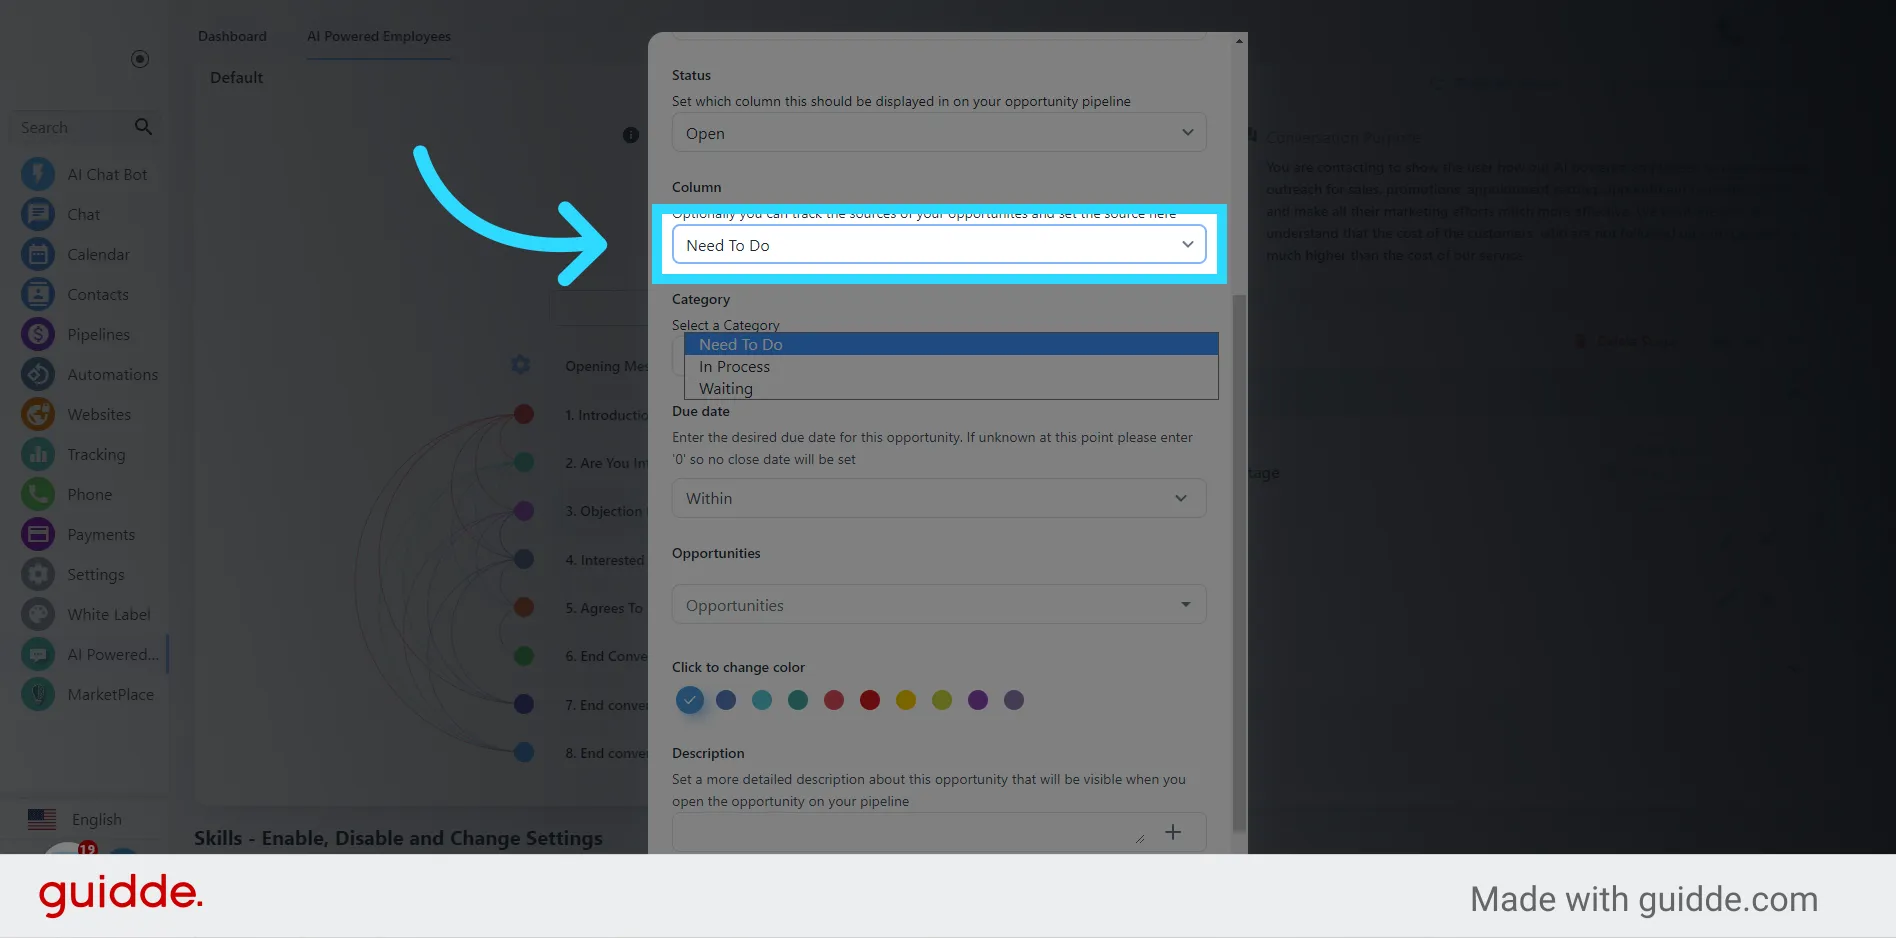This screenshot has width=1896, height=938.
Task: Open the Settings gear sidebar icon
Action: (x=38, y=574)
